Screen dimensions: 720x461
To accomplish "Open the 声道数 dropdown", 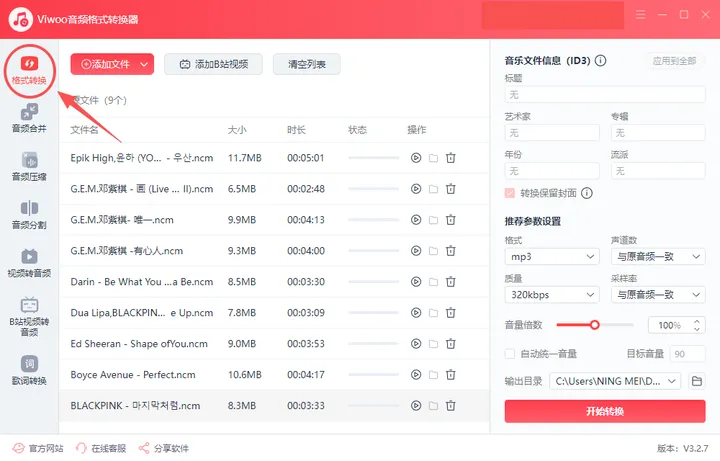I will pos(658,257).
